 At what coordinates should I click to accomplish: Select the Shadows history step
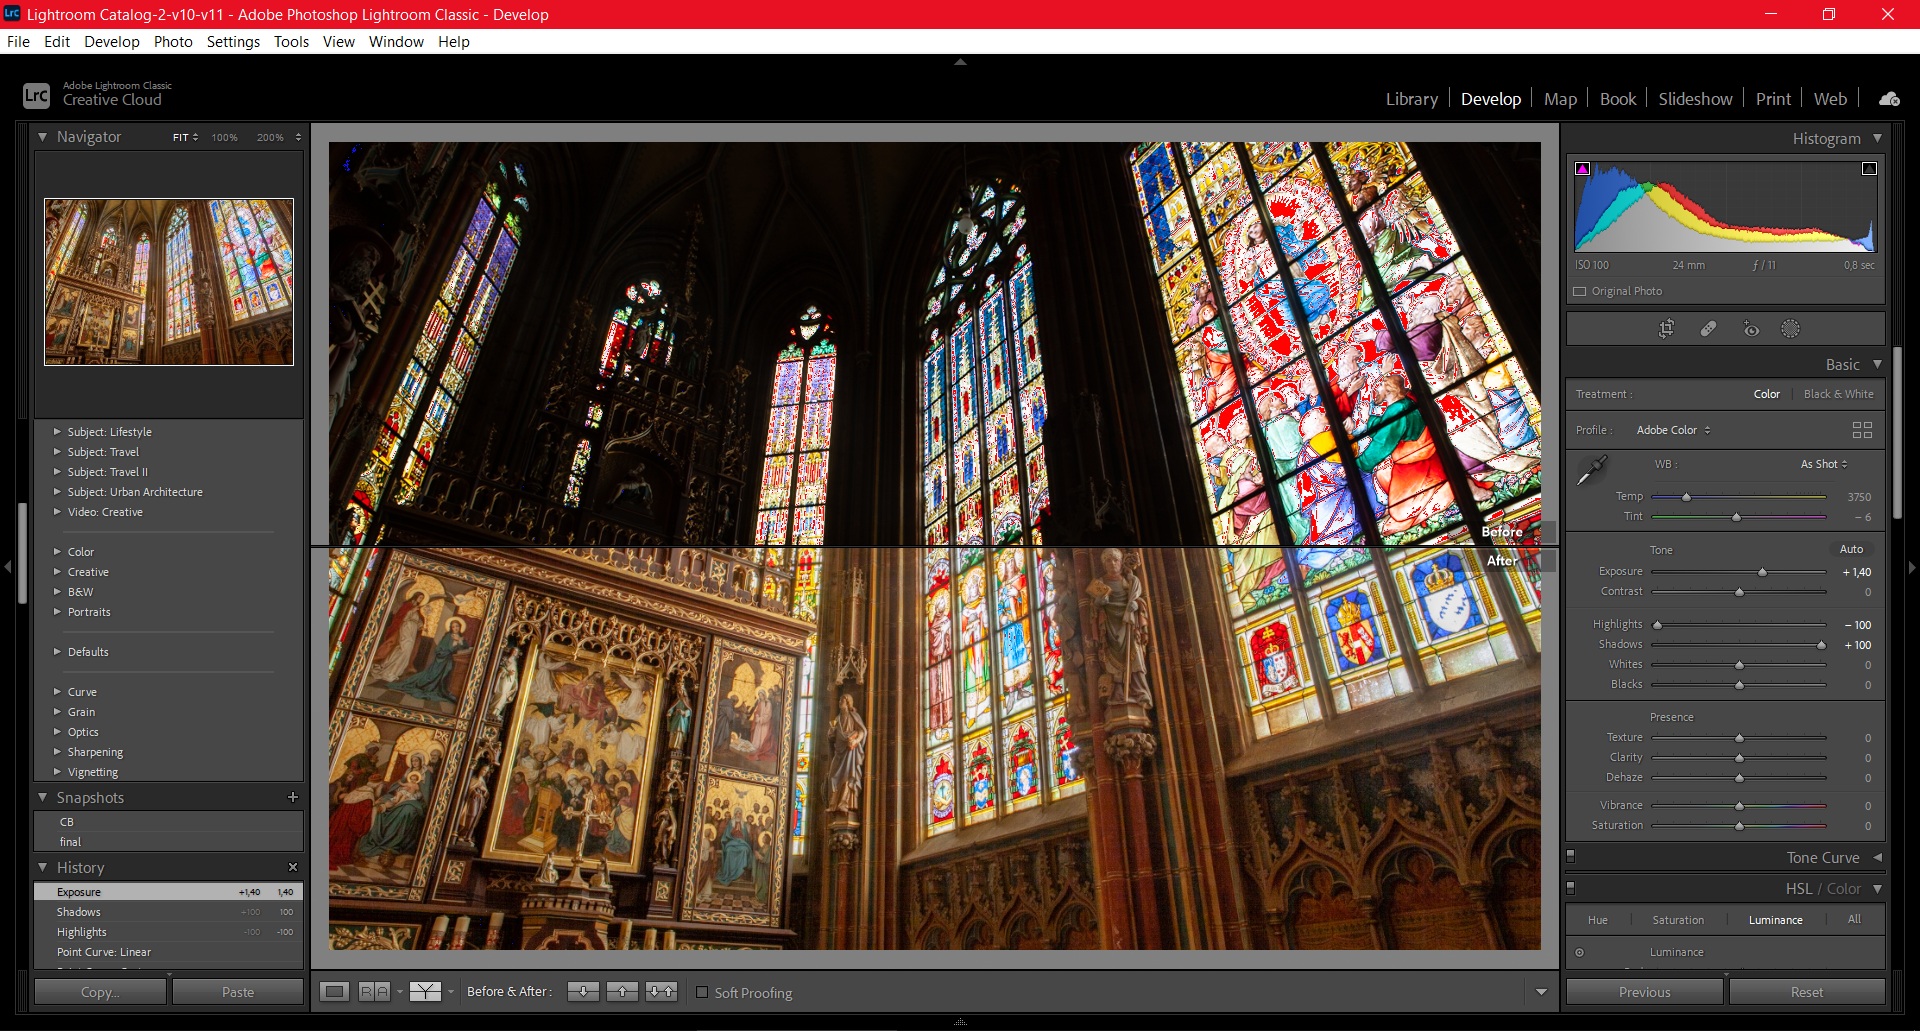point(168,912)
